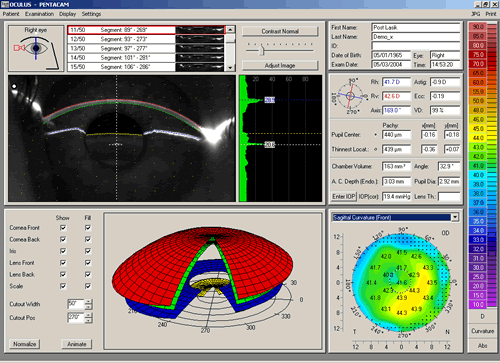Open the Examination menu
Image resolution: width=500 pixels, height=363 pixels.
39,14
